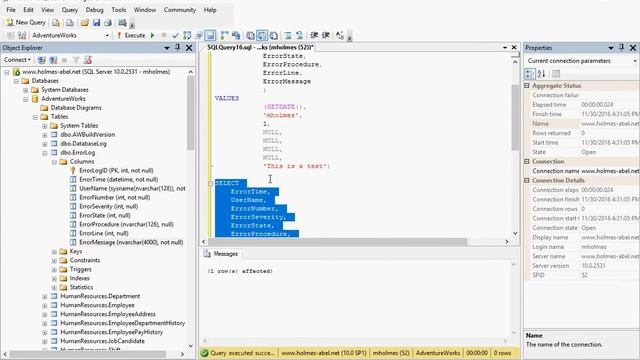Viewport: 640px width, 360px height.
Task: Open the Activity Monitor toolbar icon
Action: (122, 22)
